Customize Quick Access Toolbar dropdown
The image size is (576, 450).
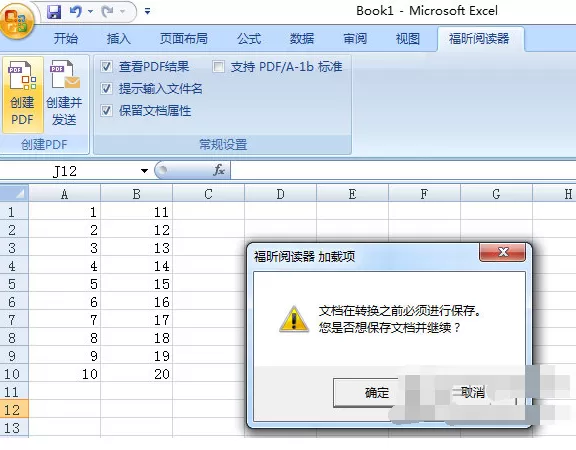coord(147,12)
